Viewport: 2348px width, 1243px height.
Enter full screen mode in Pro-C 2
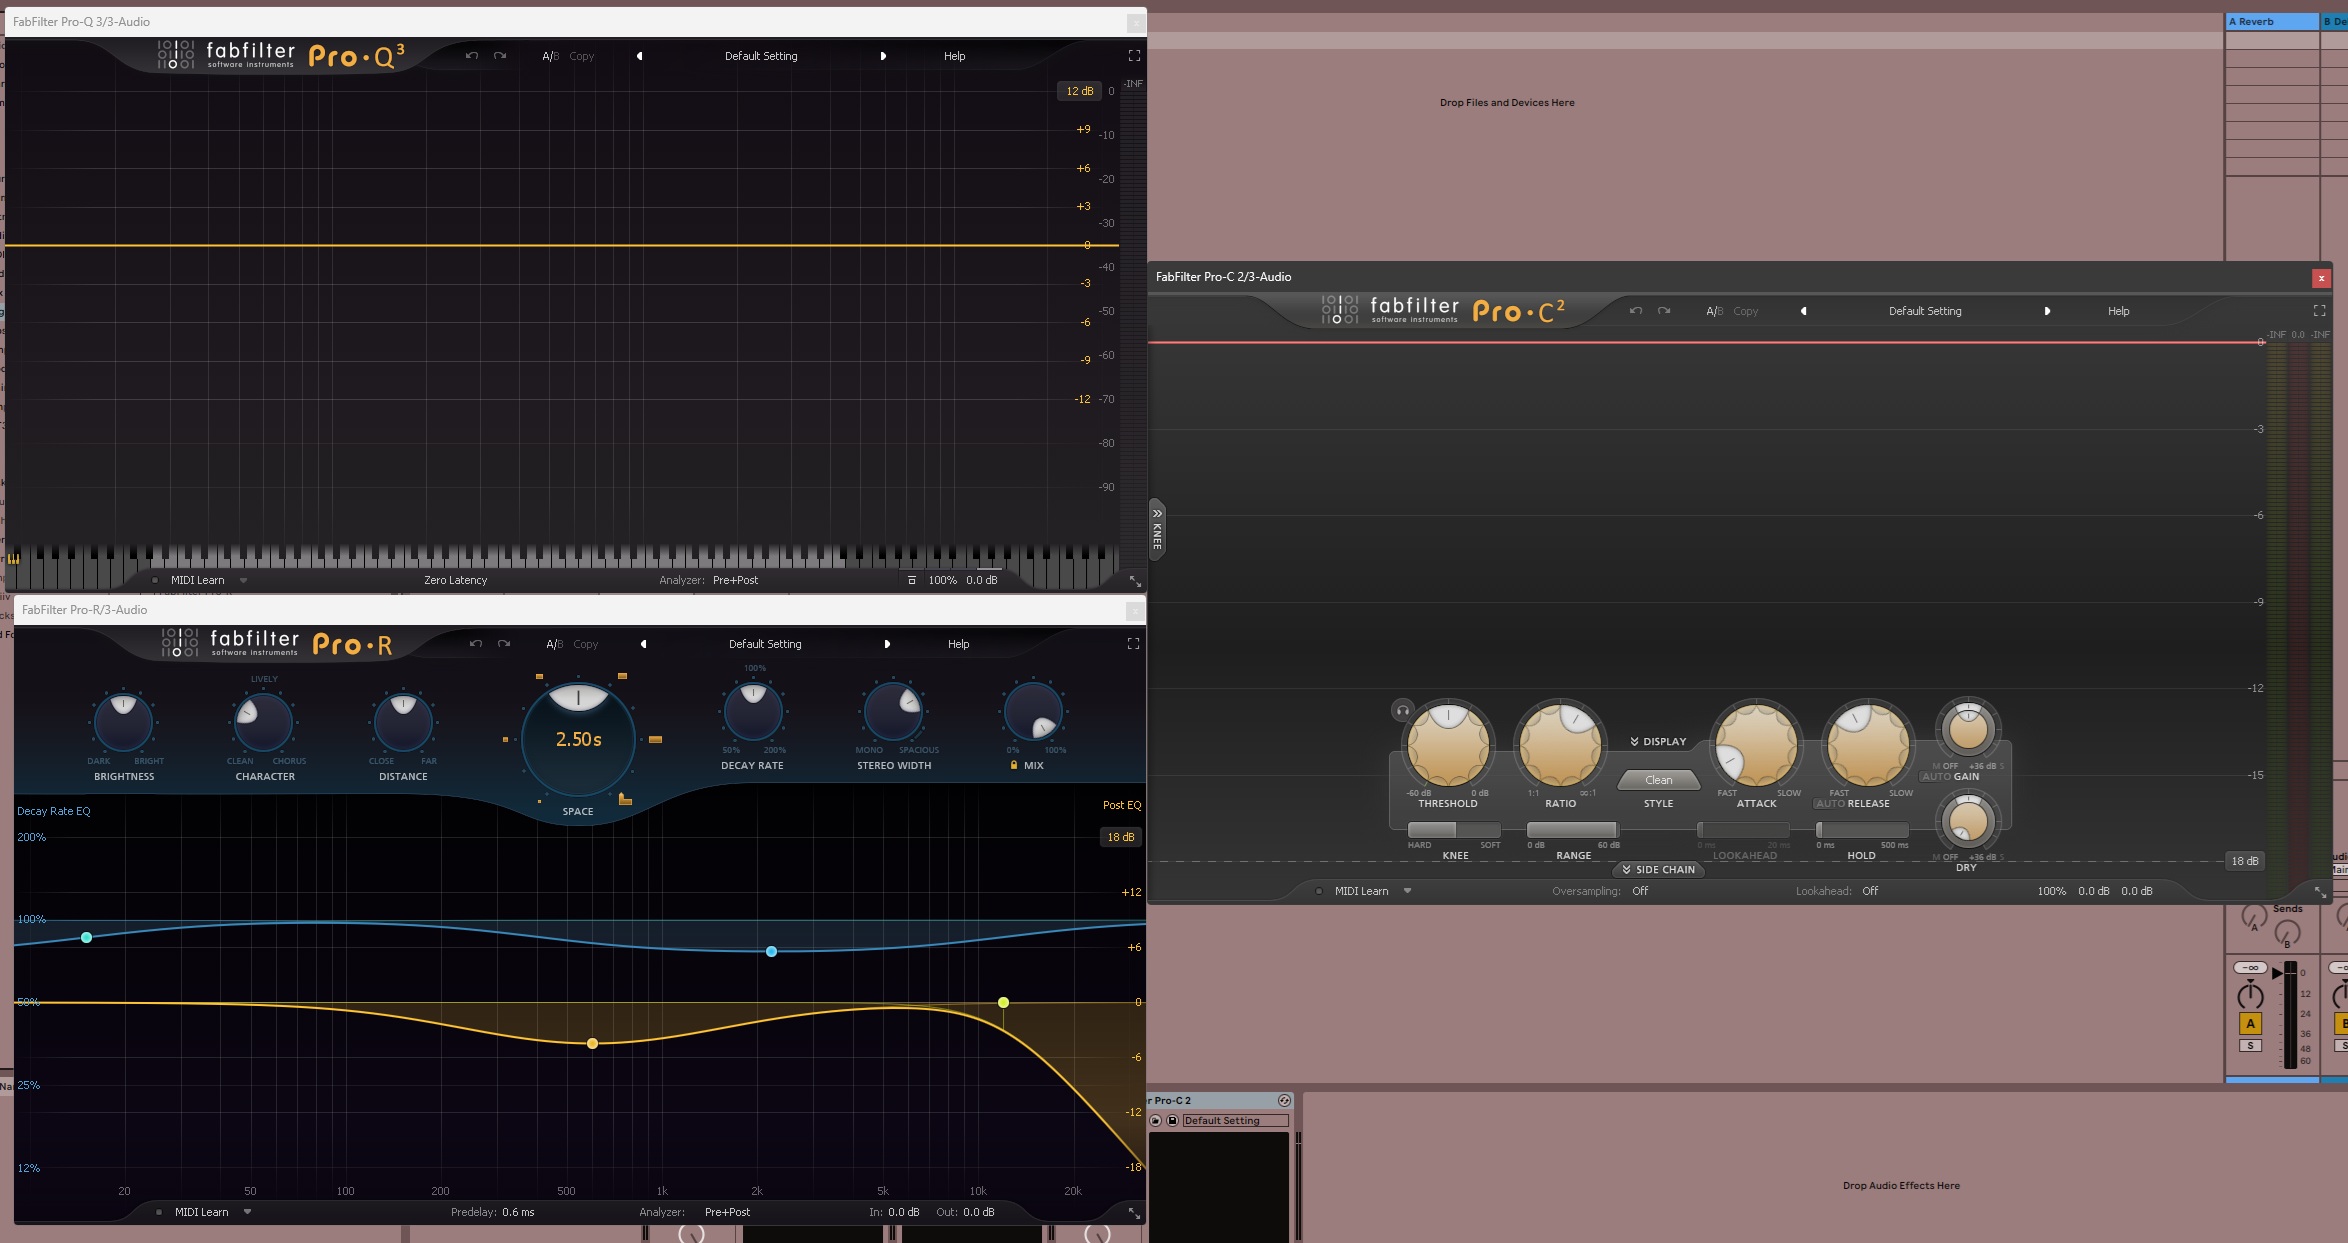click(x=2319, y=311)
